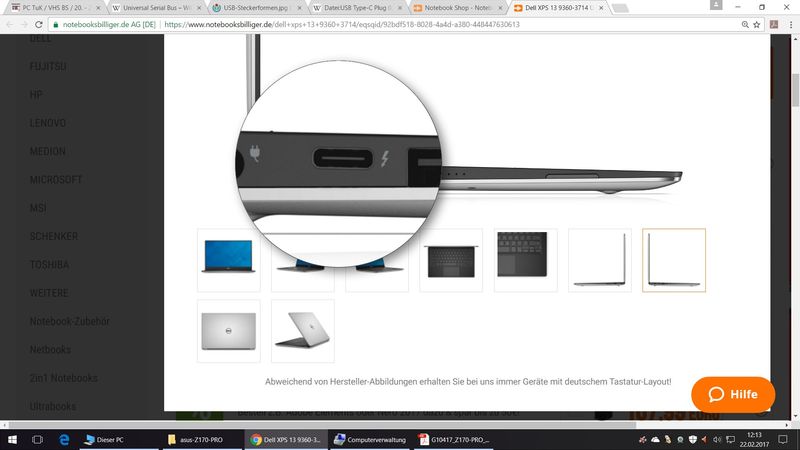Show the green padlock site security info

click(x=56, y=24)
